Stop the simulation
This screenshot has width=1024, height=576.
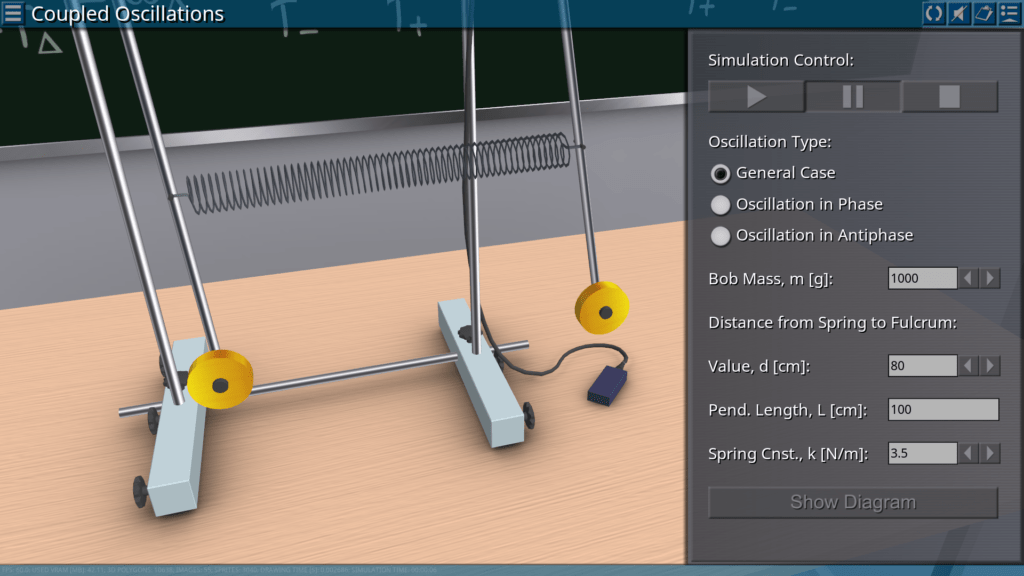click(x=949, y=97)
